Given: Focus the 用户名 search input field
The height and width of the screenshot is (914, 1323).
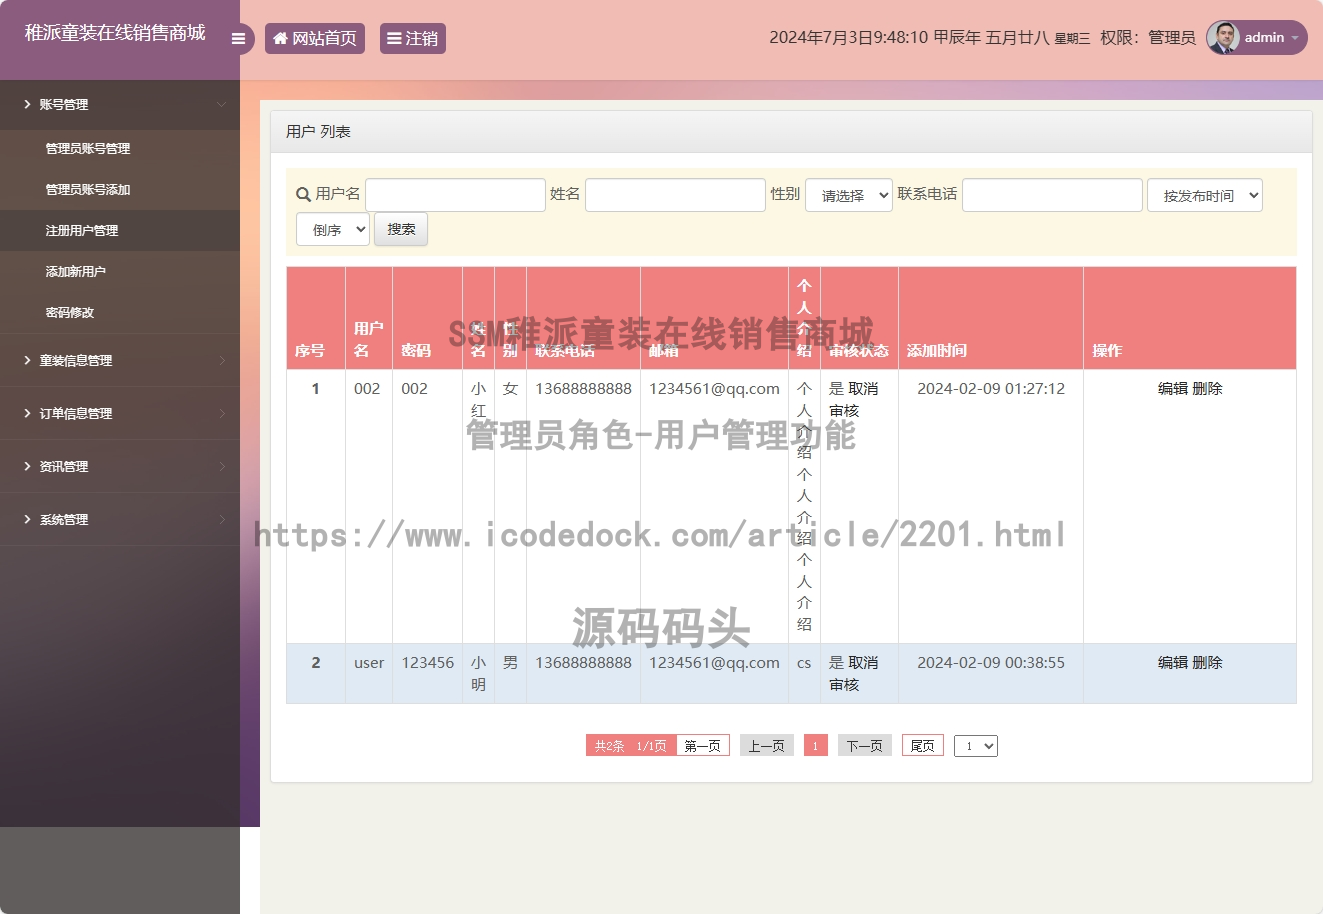Looking at the screenshot, I should coord(455,195).
